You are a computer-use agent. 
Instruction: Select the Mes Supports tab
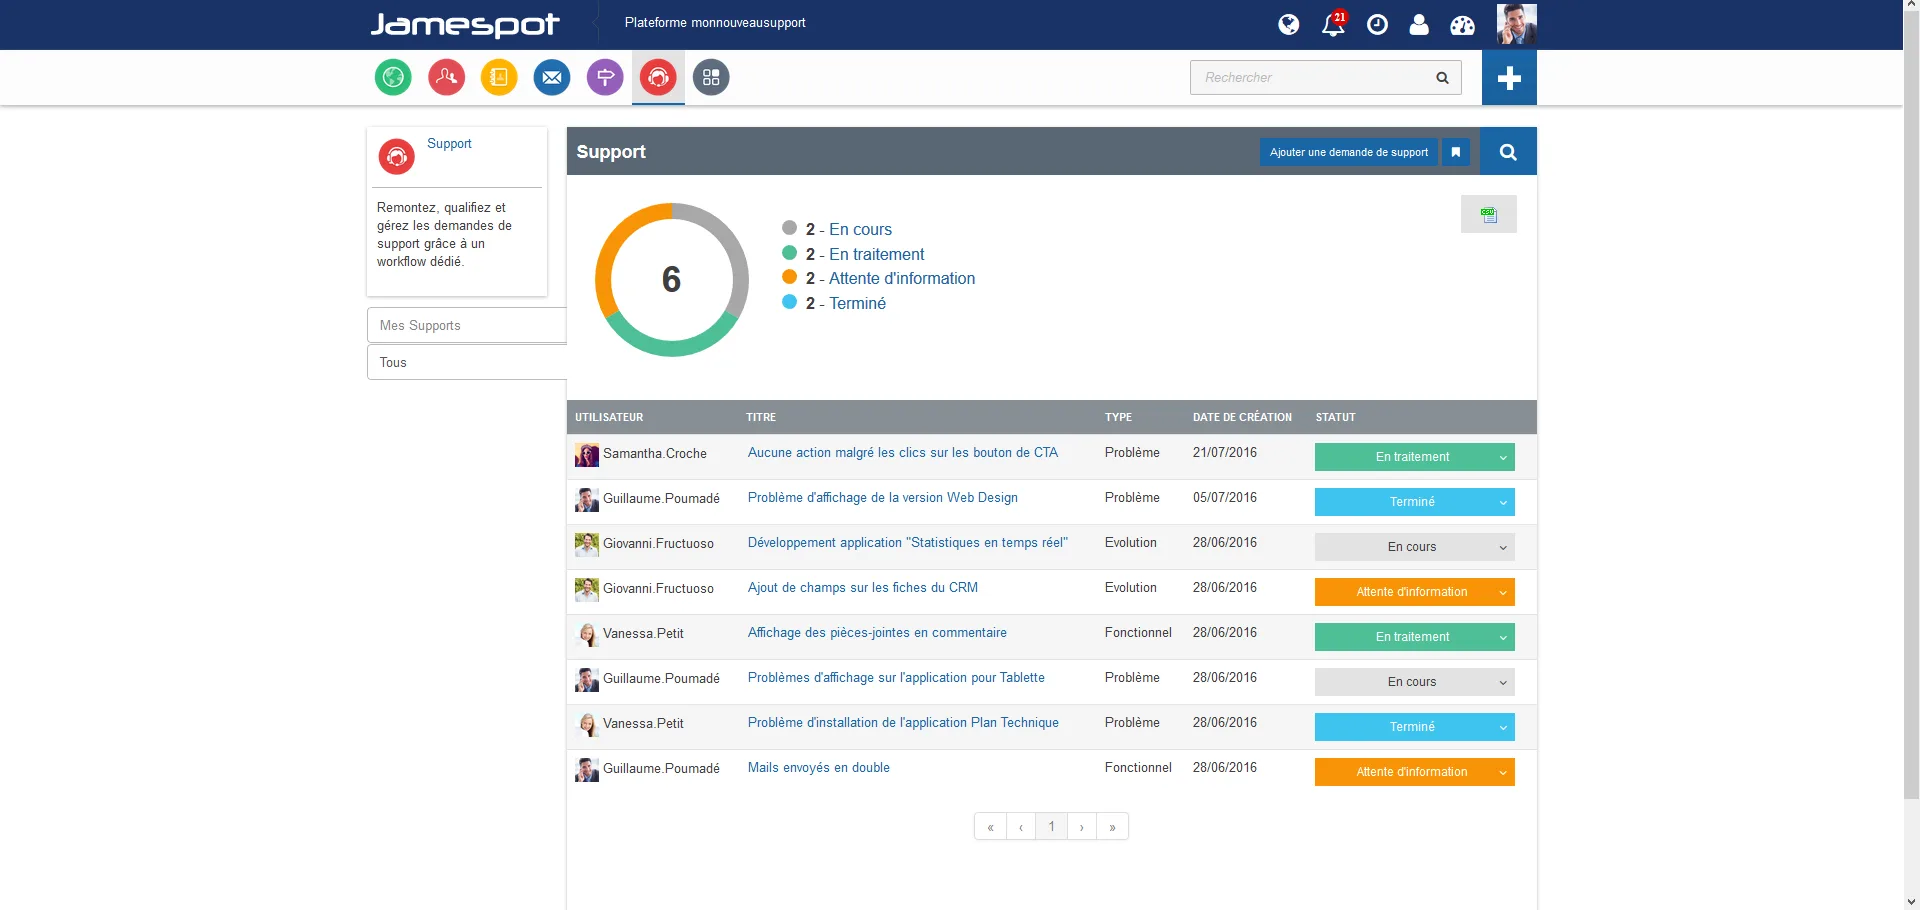pyautogui.click(x=467, y=326)
